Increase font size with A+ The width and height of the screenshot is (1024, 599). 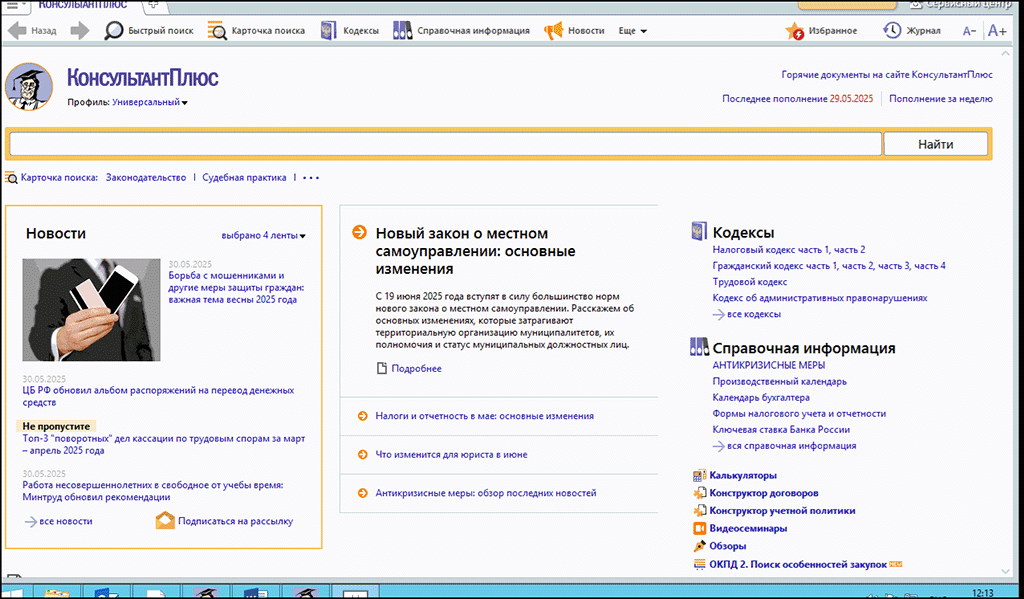[x=997, y=31]
